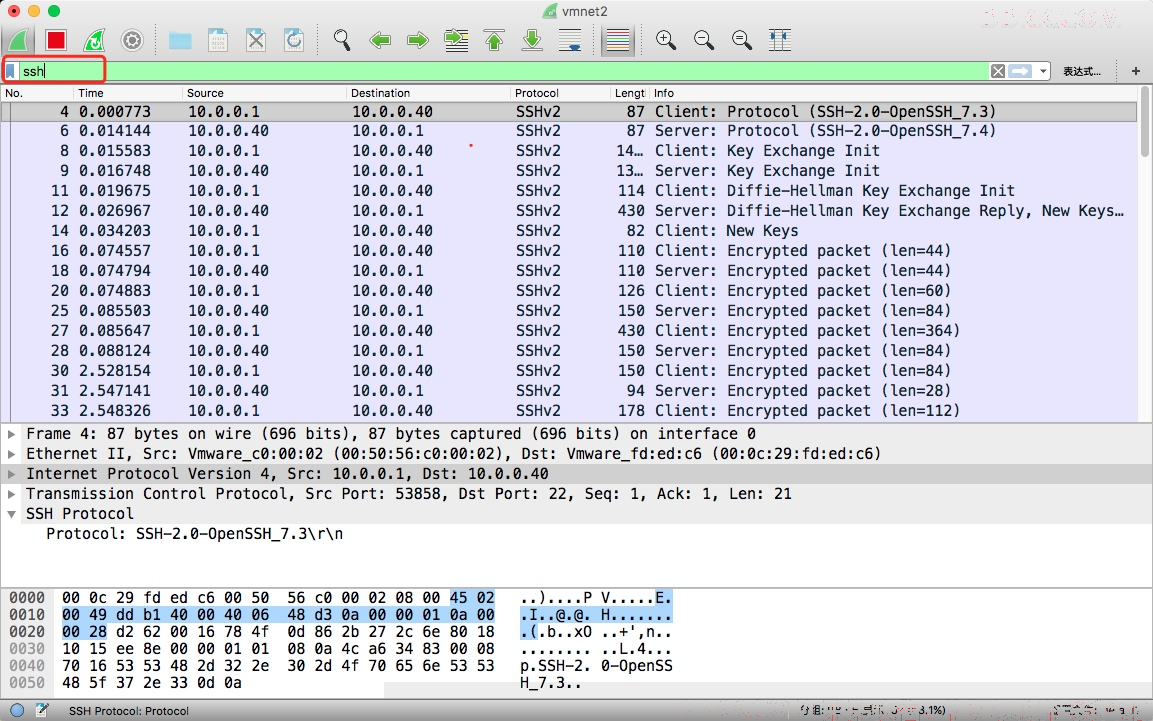This screenshot has width=1153, height=721.
Task: Go back in packet history
Action: coord(380,40)
